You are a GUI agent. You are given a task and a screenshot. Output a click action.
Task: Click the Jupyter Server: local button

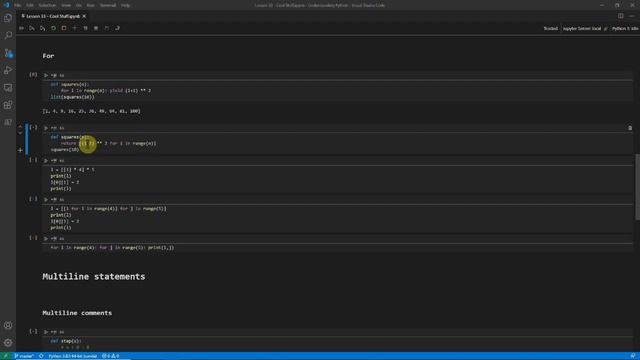pos(582,29)
